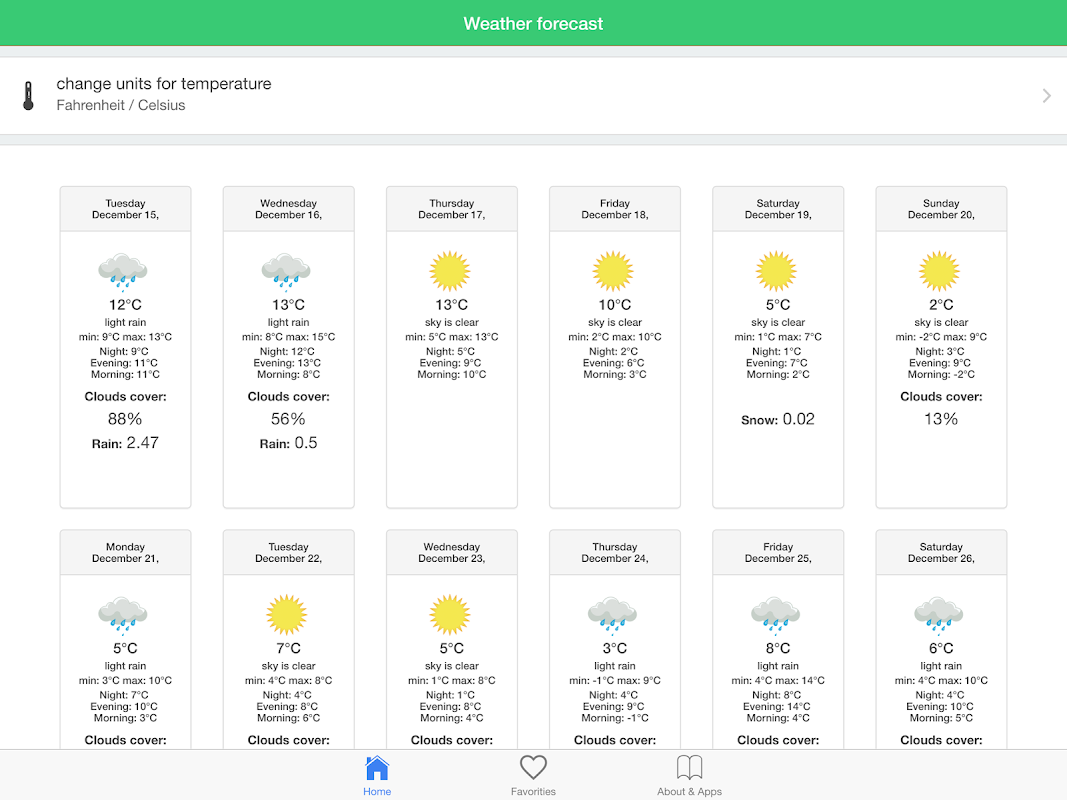Open the temperature units chevron arrow

1047,96
